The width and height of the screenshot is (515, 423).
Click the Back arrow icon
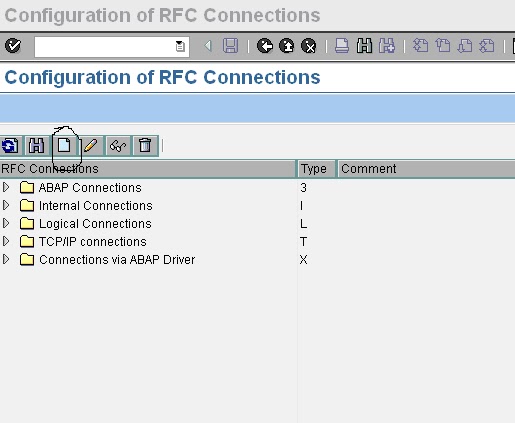[x=265, y=46]
